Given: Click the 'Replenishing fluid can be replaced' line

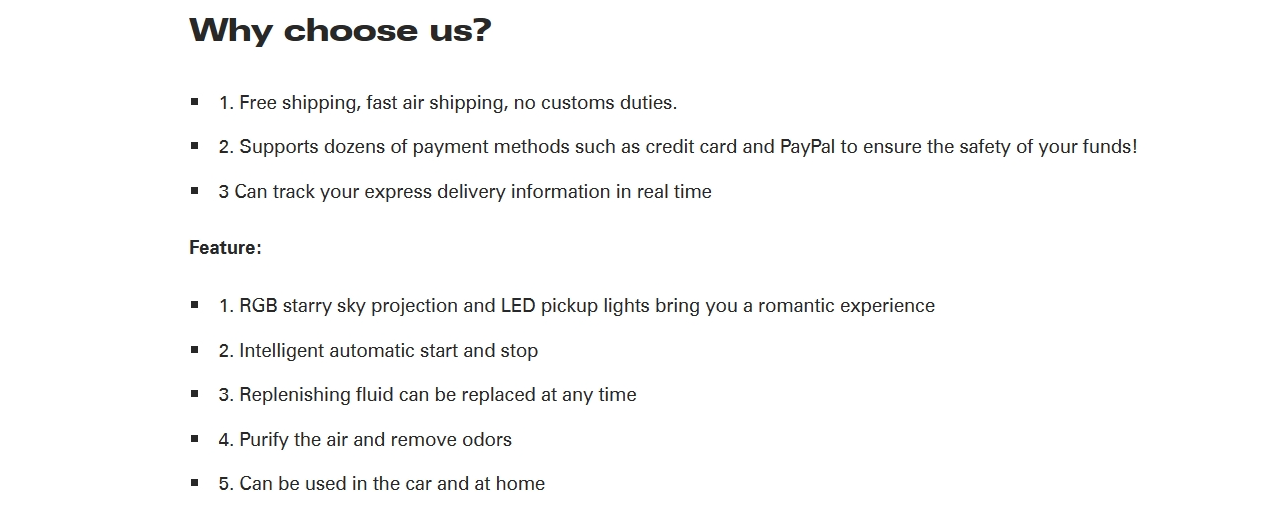Looking at the screenshot, I should tap(428, 395).
